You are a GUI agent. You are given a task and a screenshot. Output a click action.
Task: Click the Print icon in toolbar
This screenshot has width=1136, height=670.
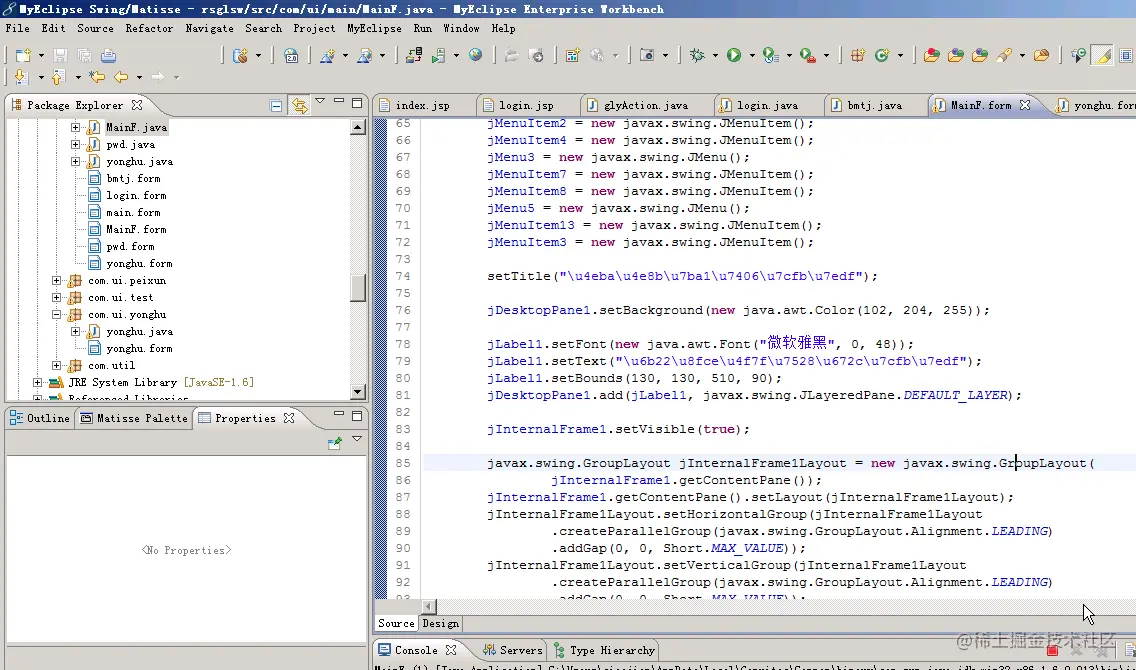pyautogui.click(x=108, y=56)
